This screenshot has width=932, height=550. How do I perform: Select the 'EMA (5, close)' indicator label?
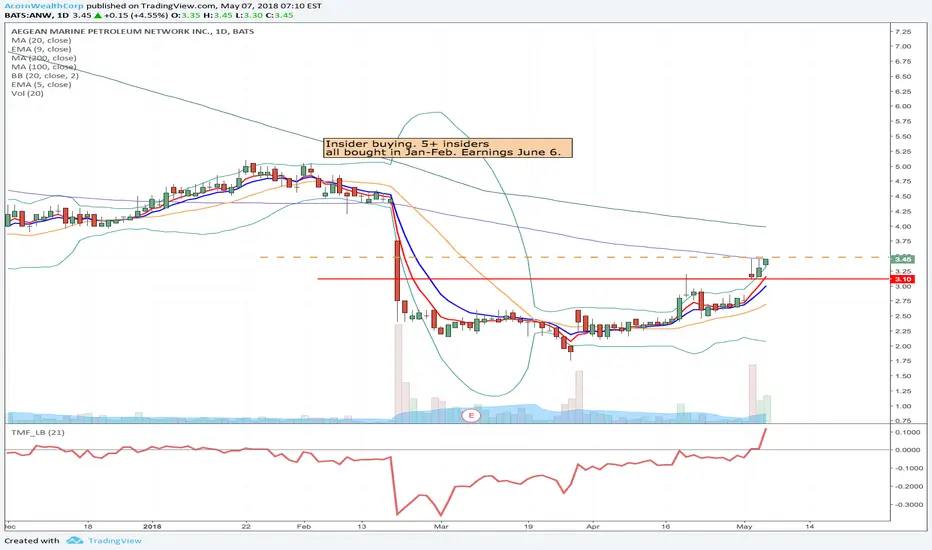click(x=41, y=84)
